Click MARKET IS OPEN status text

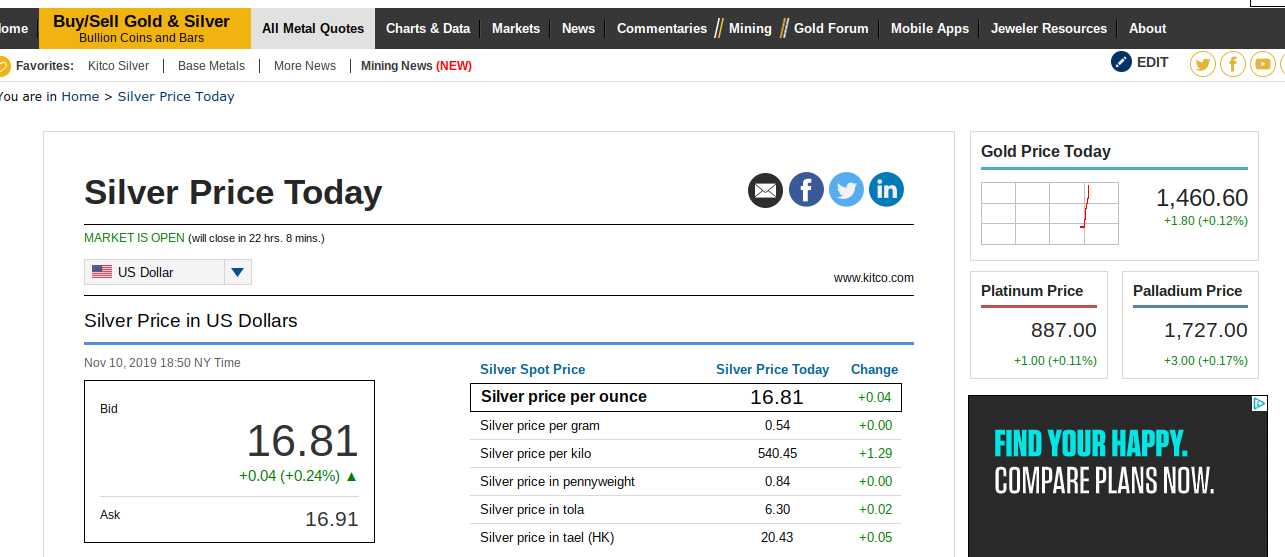134,238
